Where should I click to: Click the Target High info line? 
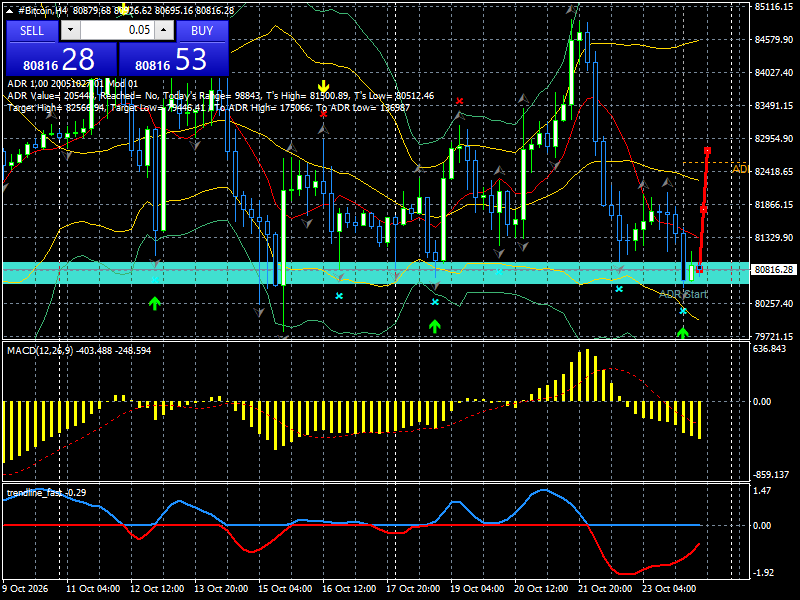[x=209, y=108]
